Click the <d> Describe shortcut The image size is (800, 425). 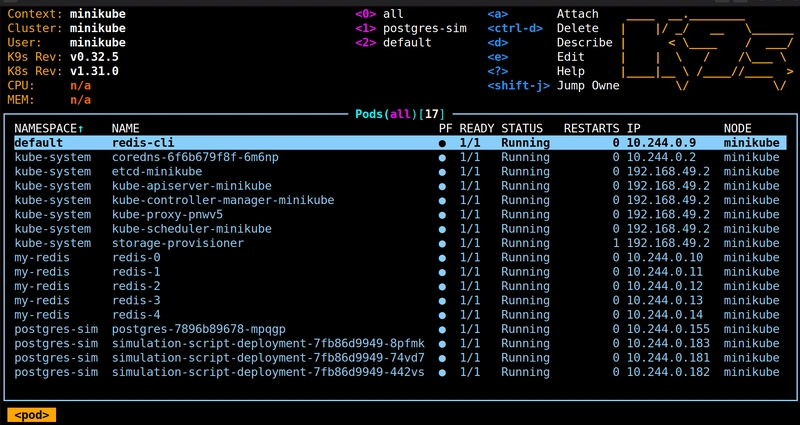click(x=550, y=42)
